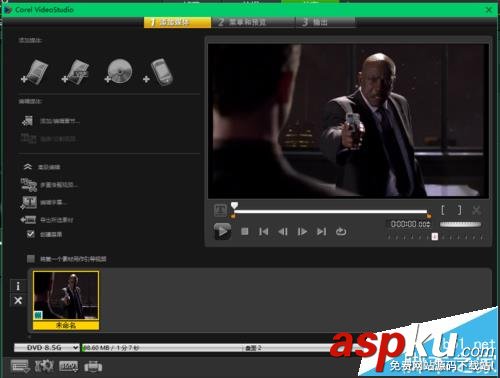Click the jog wheel bar
Image resolution: width=500 pixels, height=378 pixels.
click(461, 224)
